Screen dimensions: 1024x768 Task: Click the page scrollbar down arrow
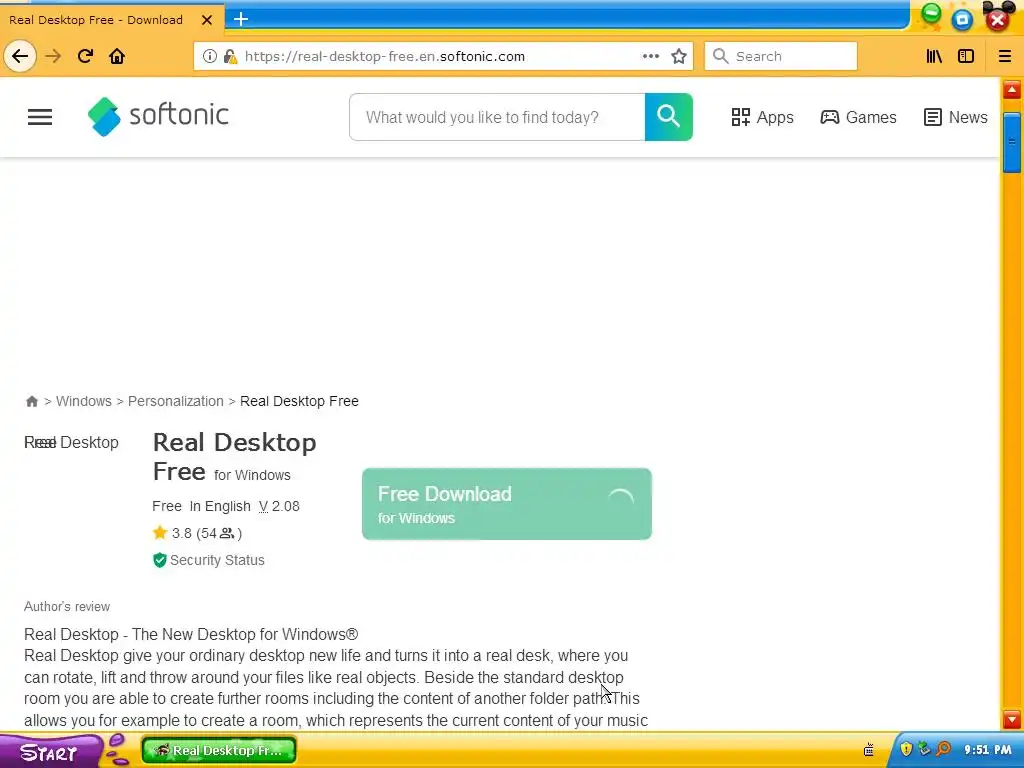point(1012,720)
